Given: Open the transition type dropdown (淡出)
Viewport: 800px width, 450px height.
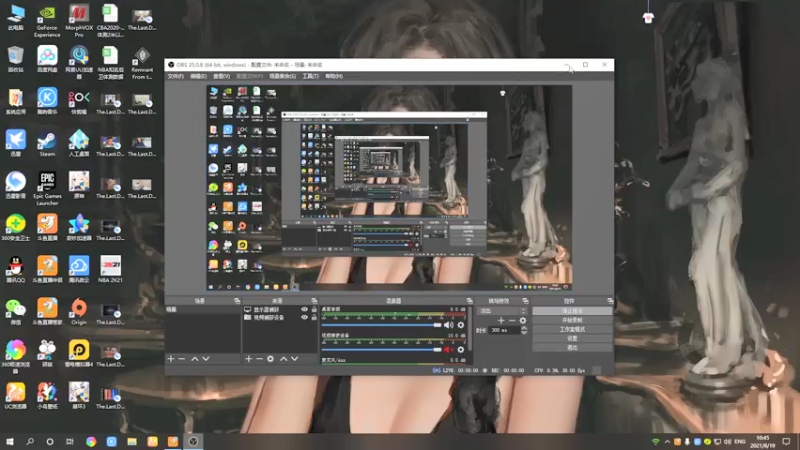Looking at the screenshot, I should pyautogui.click(x=502, y=311).
